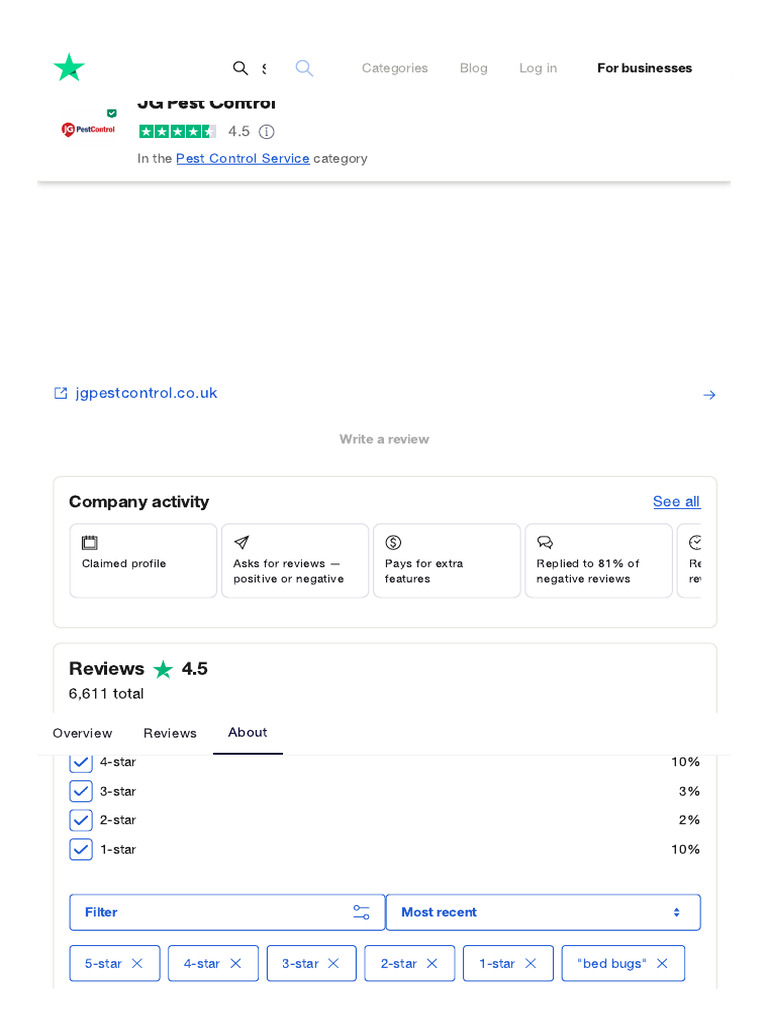This screenshot has width=768, height=1024.
Task: Click the blue search submit icon
Action: [304, 68]
